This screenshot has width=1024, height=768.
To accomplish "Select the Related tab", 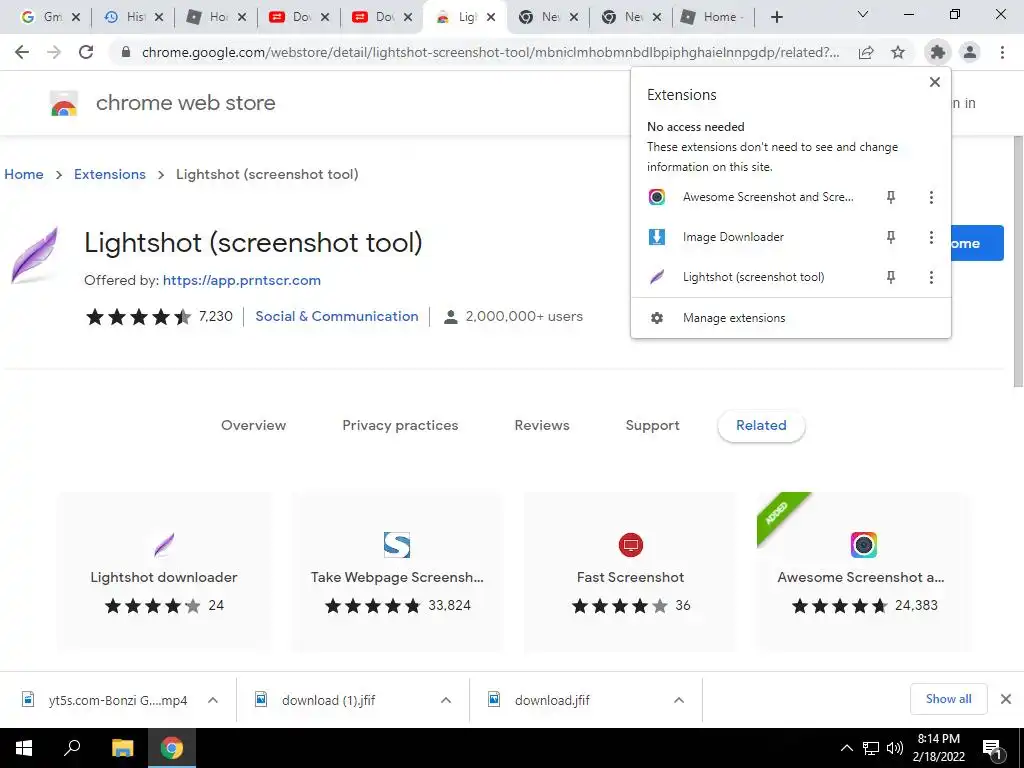I will point(761,425).
